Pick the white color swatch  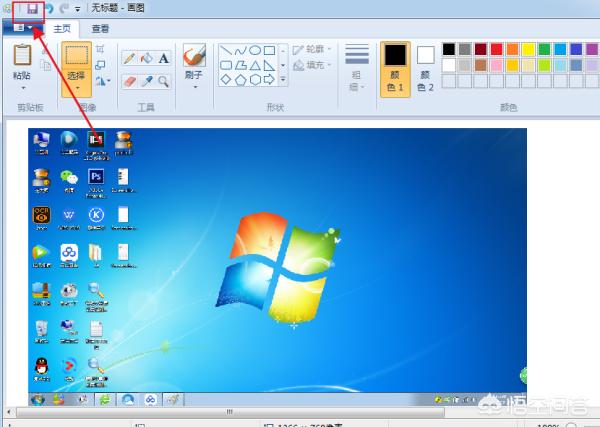pyautogui.click(x=449, y=65)
